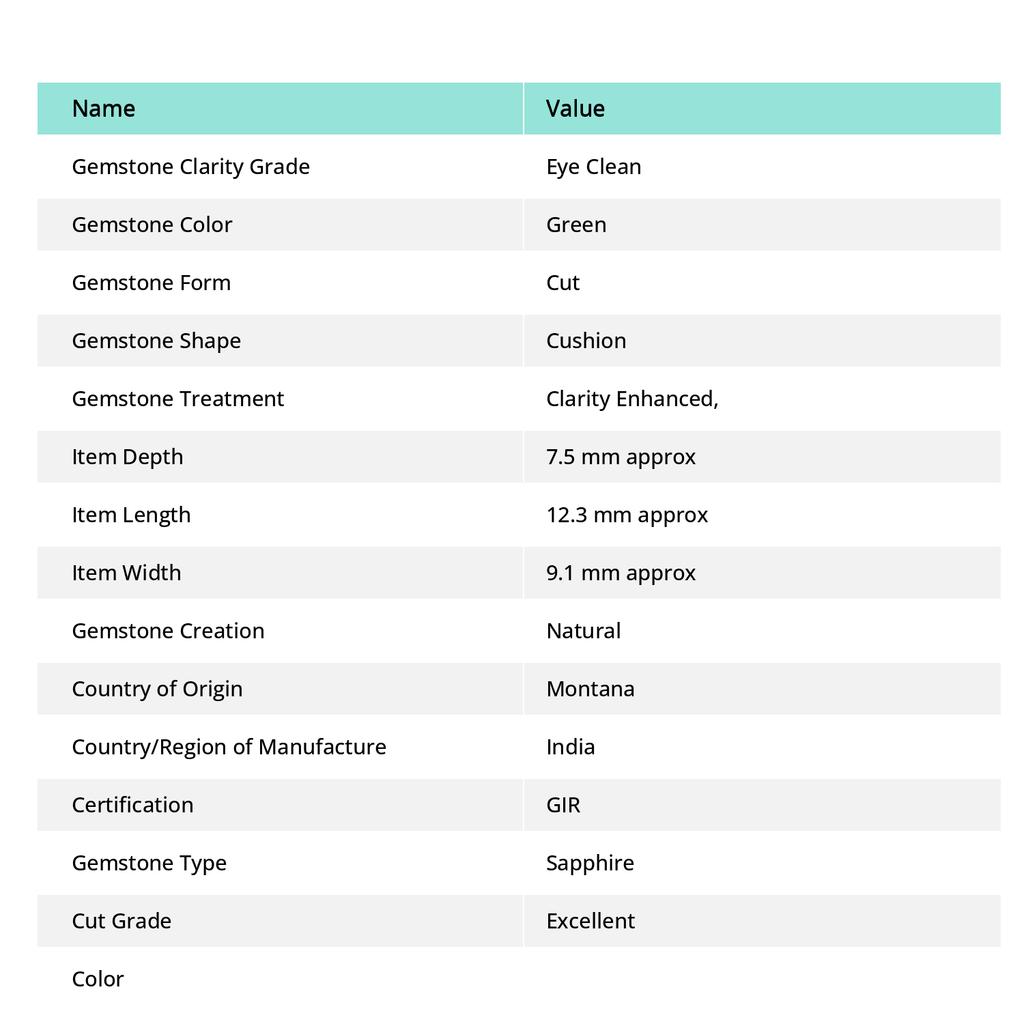The image size is (1024, 1024).
Task: Select the Item Depth label
Action: (128, 457)
